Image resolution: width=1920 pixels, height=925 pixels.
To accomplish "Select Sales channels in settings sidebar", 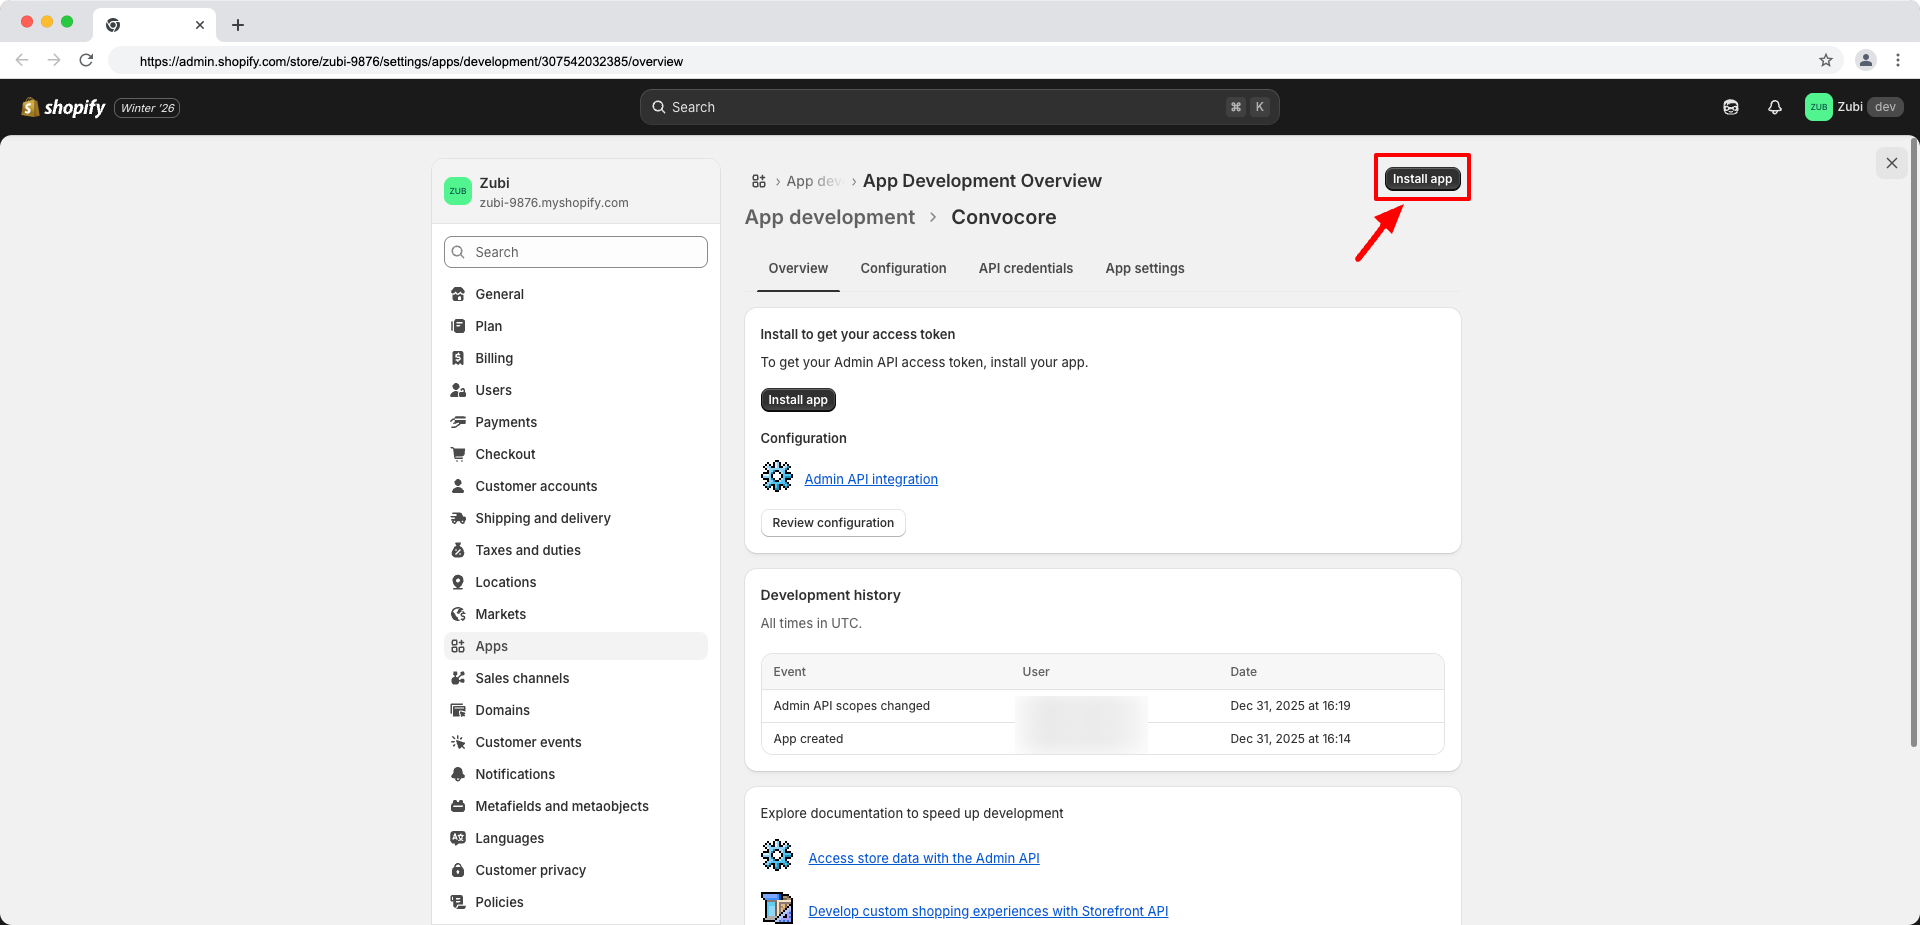I will (576, 678).
